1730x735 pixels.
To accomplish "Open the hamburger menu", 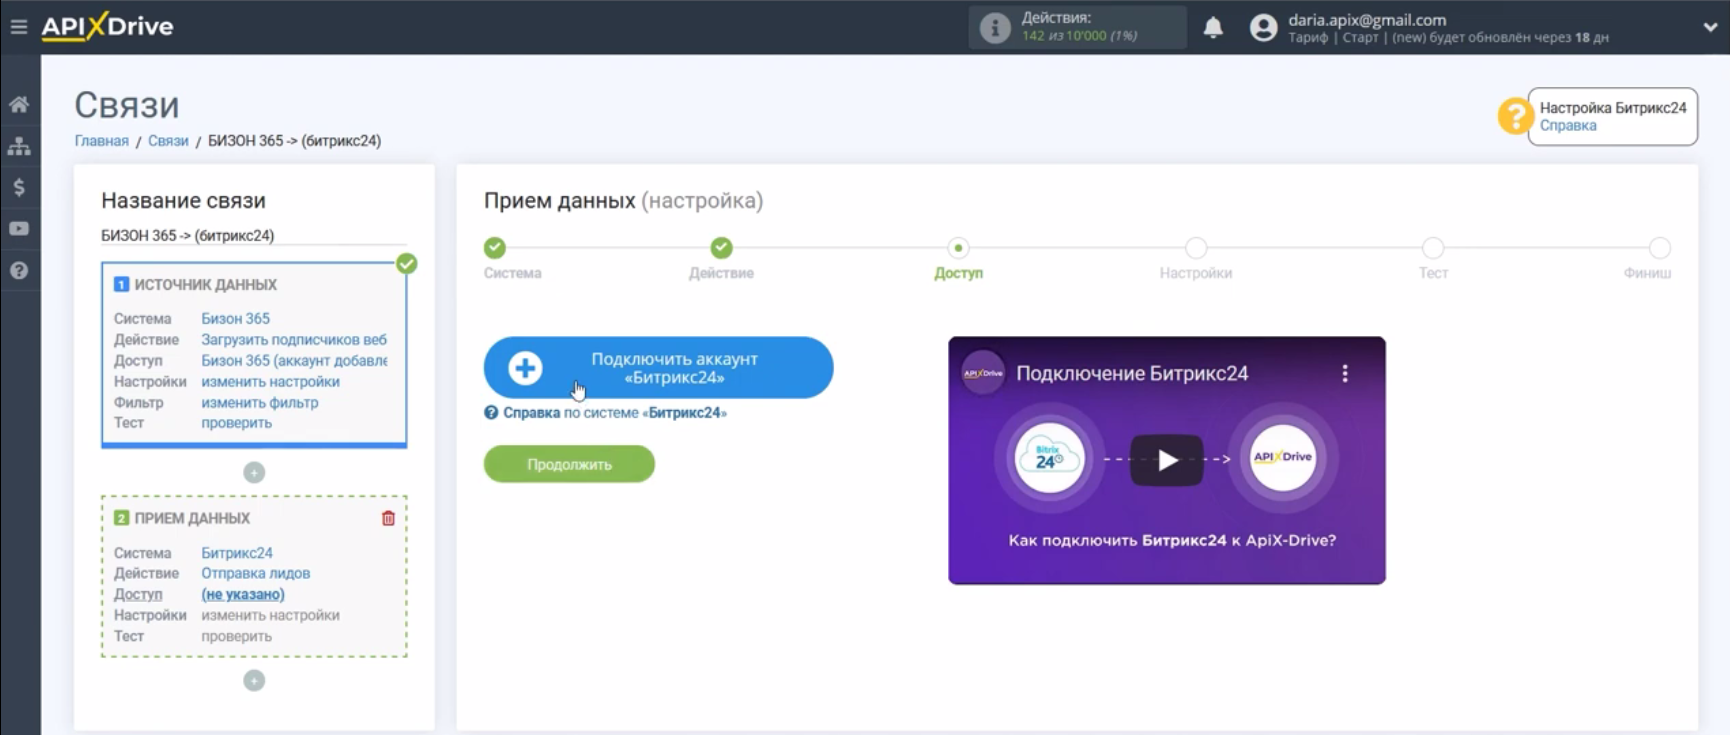I will (x=19, y=27).
